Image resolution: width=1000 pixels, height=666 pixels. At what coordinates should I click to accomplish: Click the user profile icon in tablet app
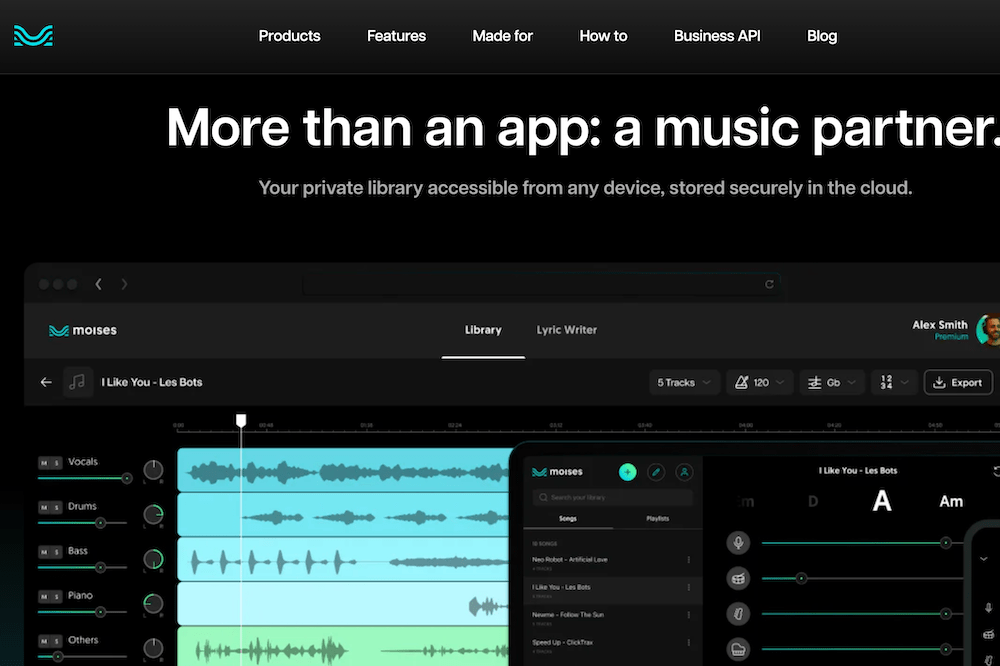pos(684,472)
